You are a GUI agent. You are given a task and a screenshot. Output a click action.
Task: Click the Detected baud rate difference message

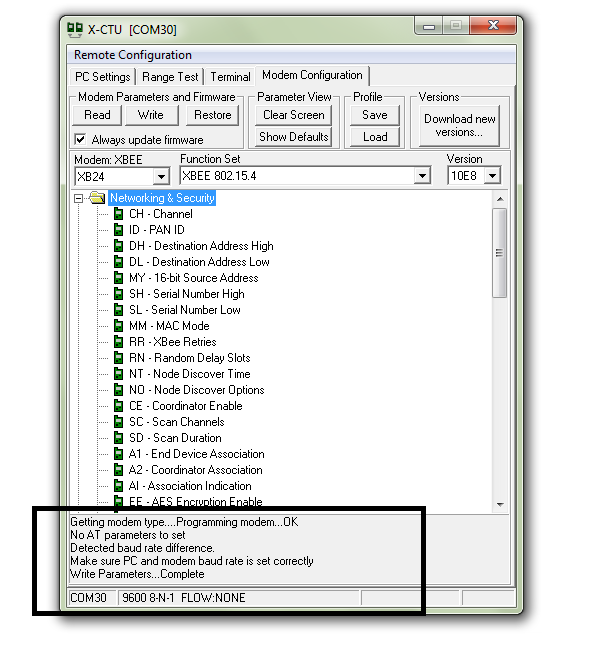coord(142,548)
